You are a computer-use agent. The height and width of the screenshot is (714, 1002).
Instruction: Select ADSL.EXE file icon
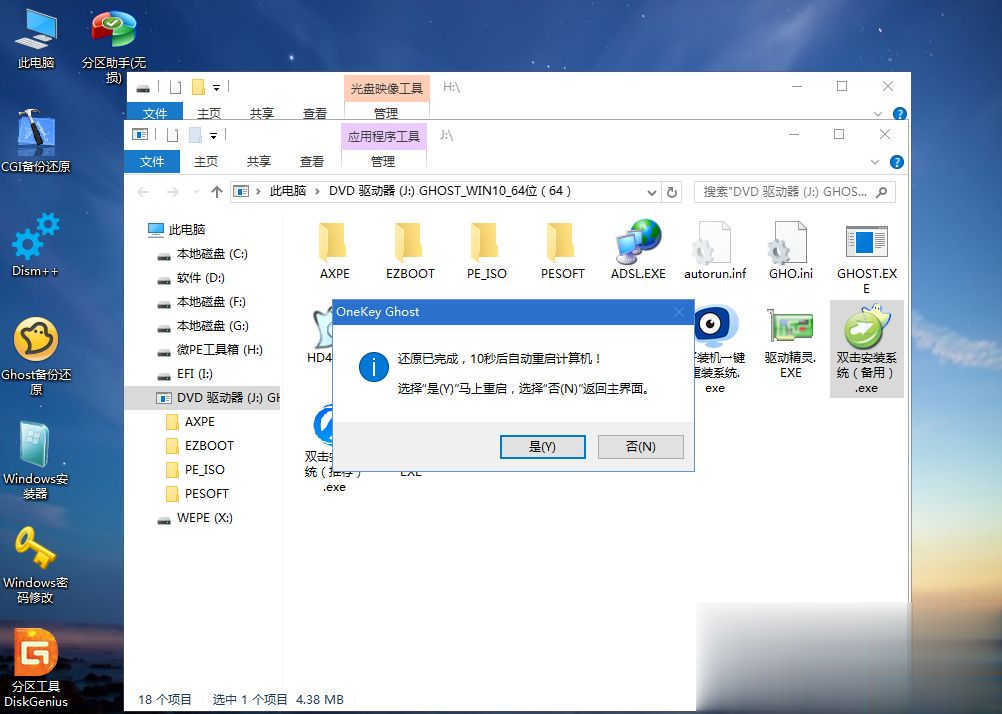[x=638, y=250]
